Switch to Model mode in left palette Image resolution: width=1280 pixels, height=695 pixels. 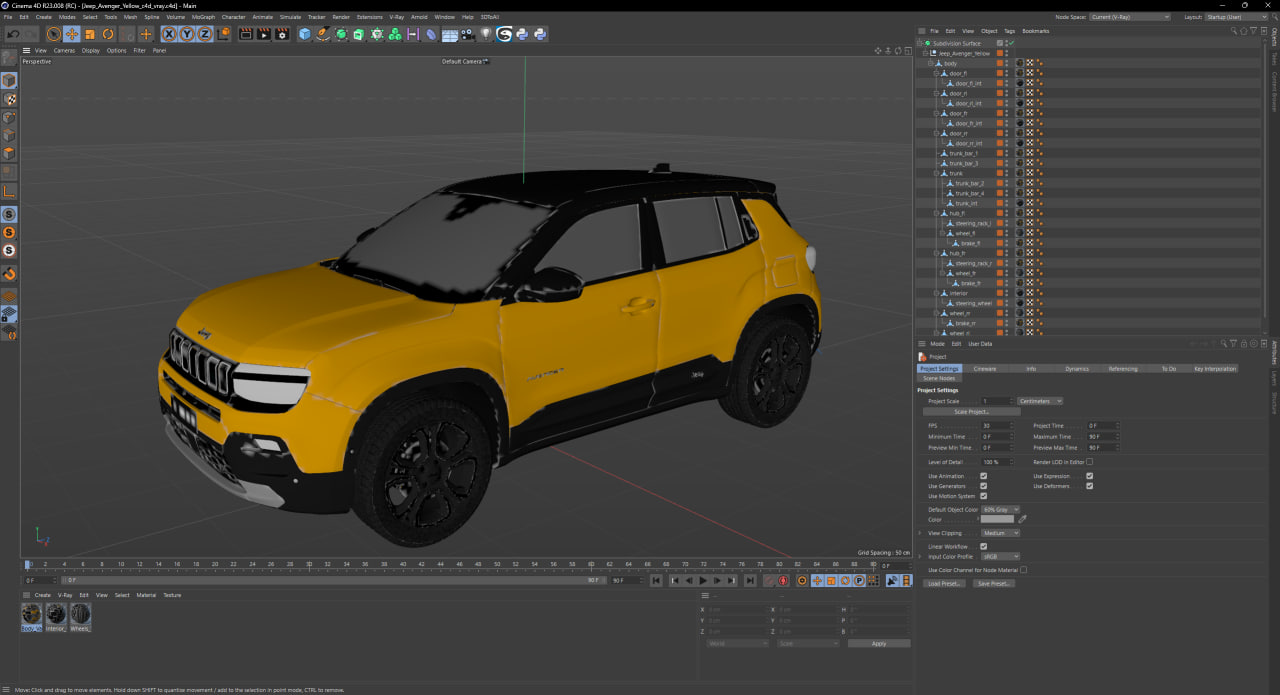click(x=9, y=80)
